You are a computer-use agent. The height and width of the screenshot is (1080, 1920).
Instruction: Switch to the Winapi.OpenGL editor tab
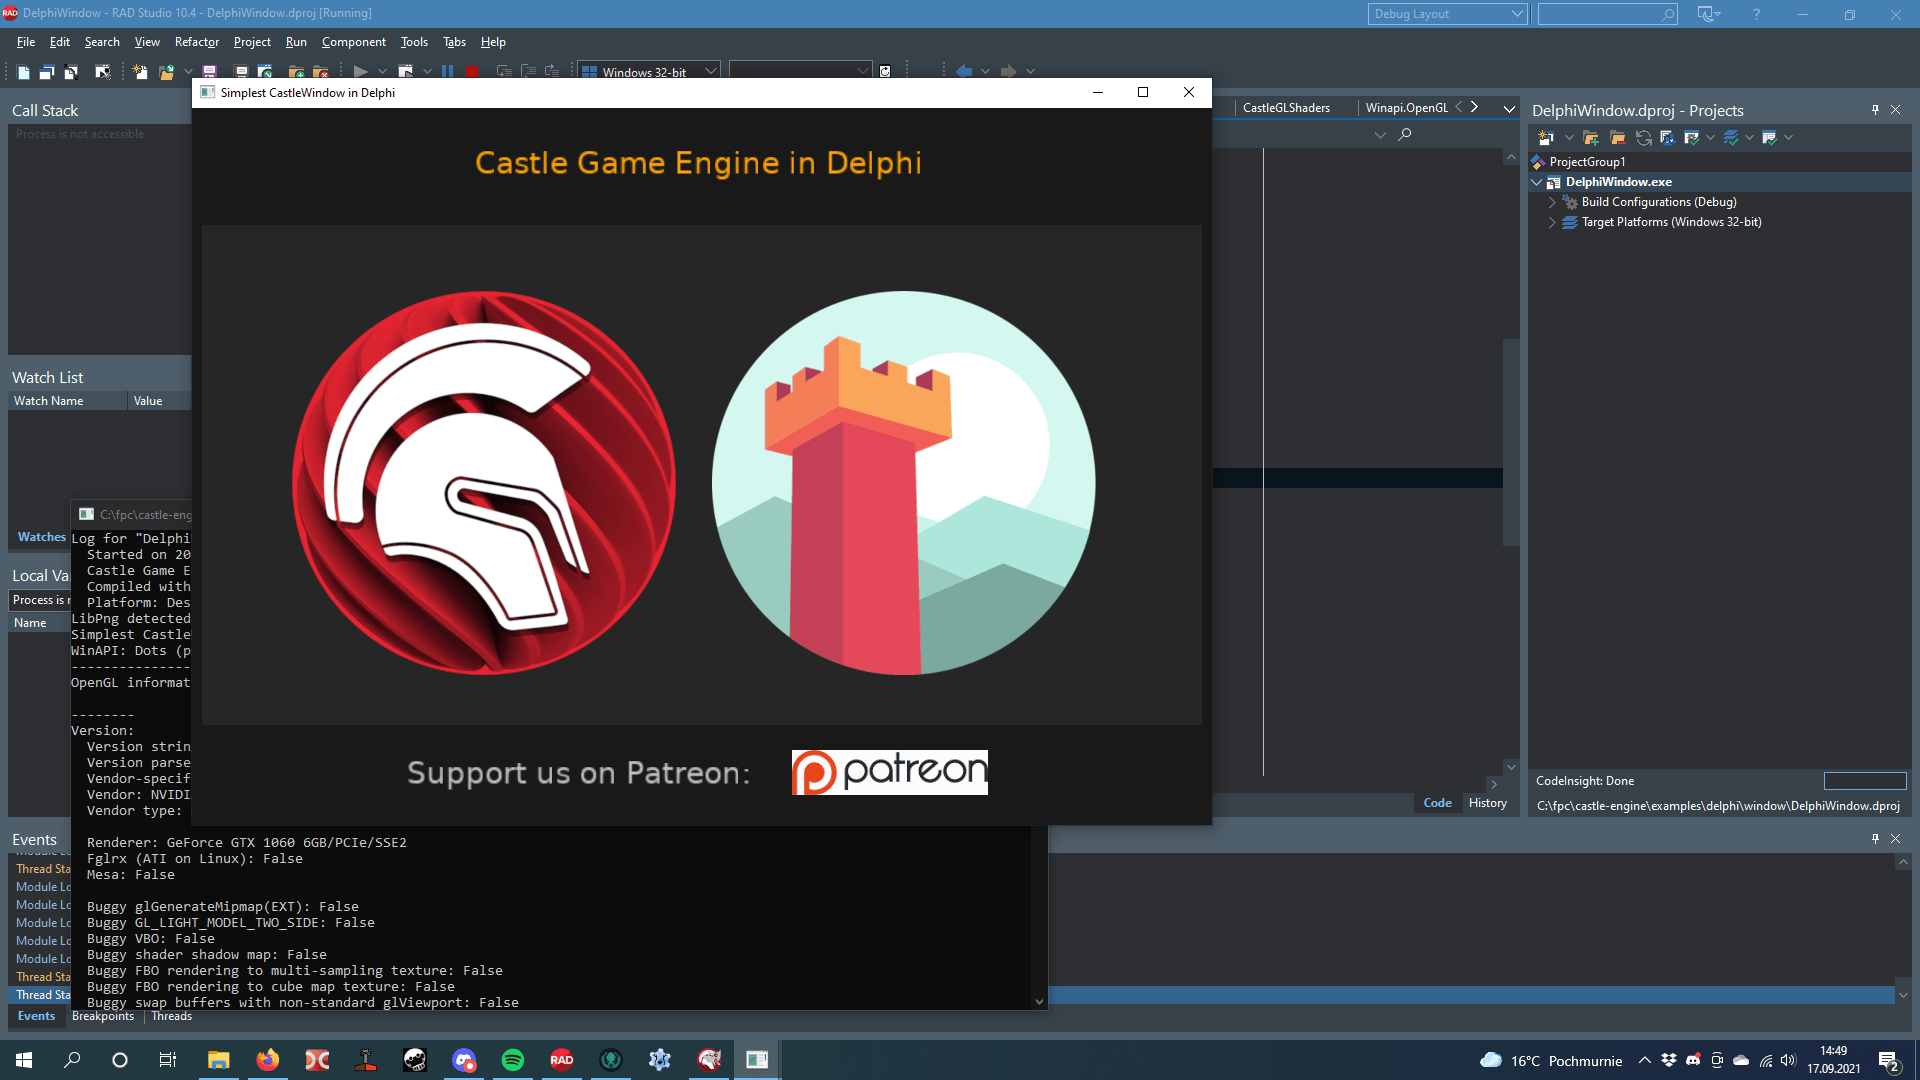(1406, 108)
